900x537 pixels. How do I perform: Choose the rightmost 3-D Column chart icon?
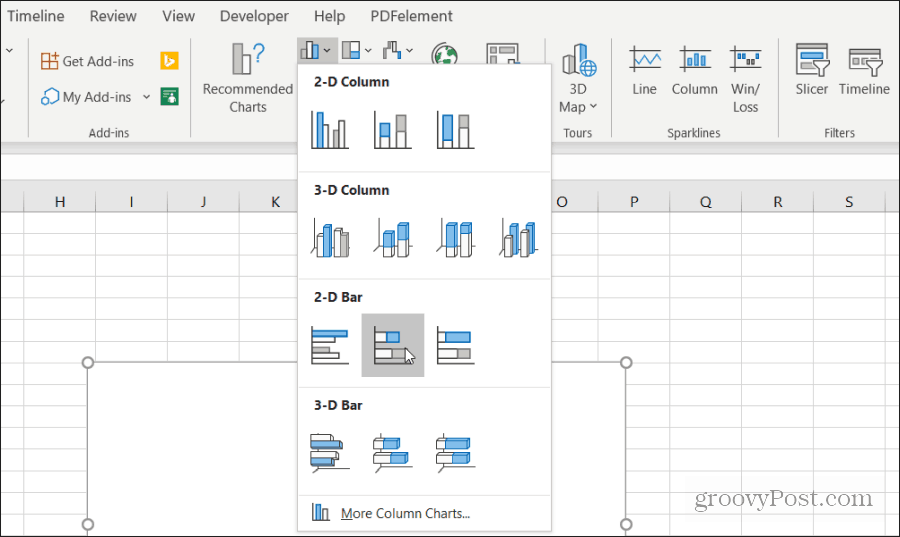click(x=518, y=238)
